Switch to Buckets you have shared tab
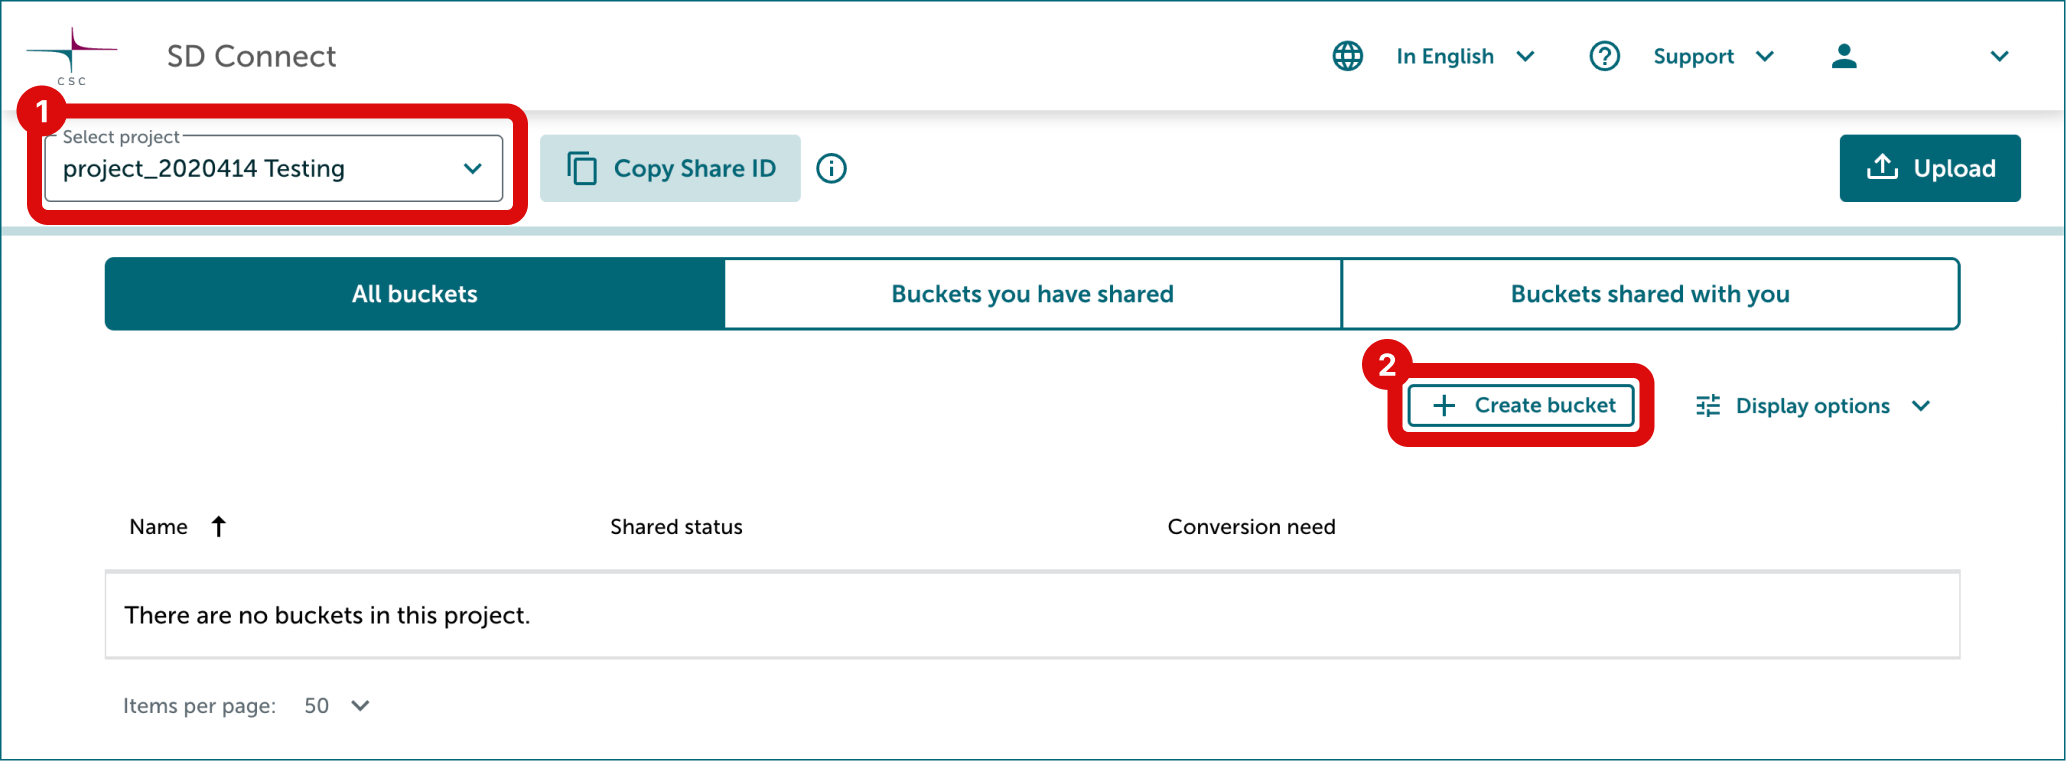This screenshot has height=761, width=2066. point(1032,294)
